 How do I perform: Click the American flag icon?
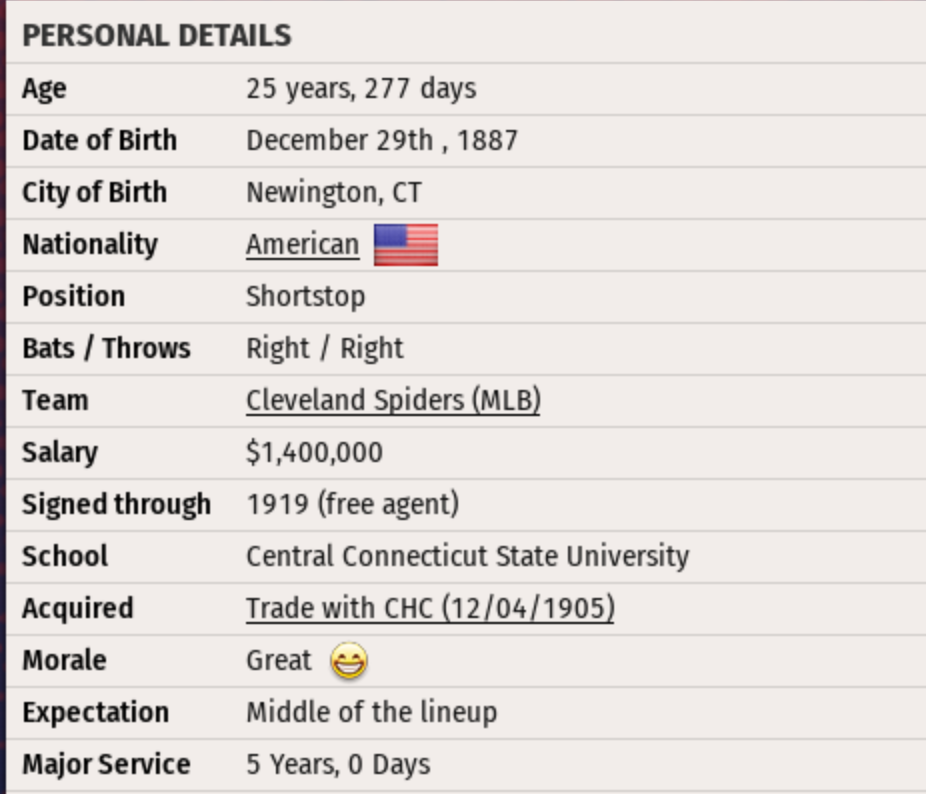406,245
